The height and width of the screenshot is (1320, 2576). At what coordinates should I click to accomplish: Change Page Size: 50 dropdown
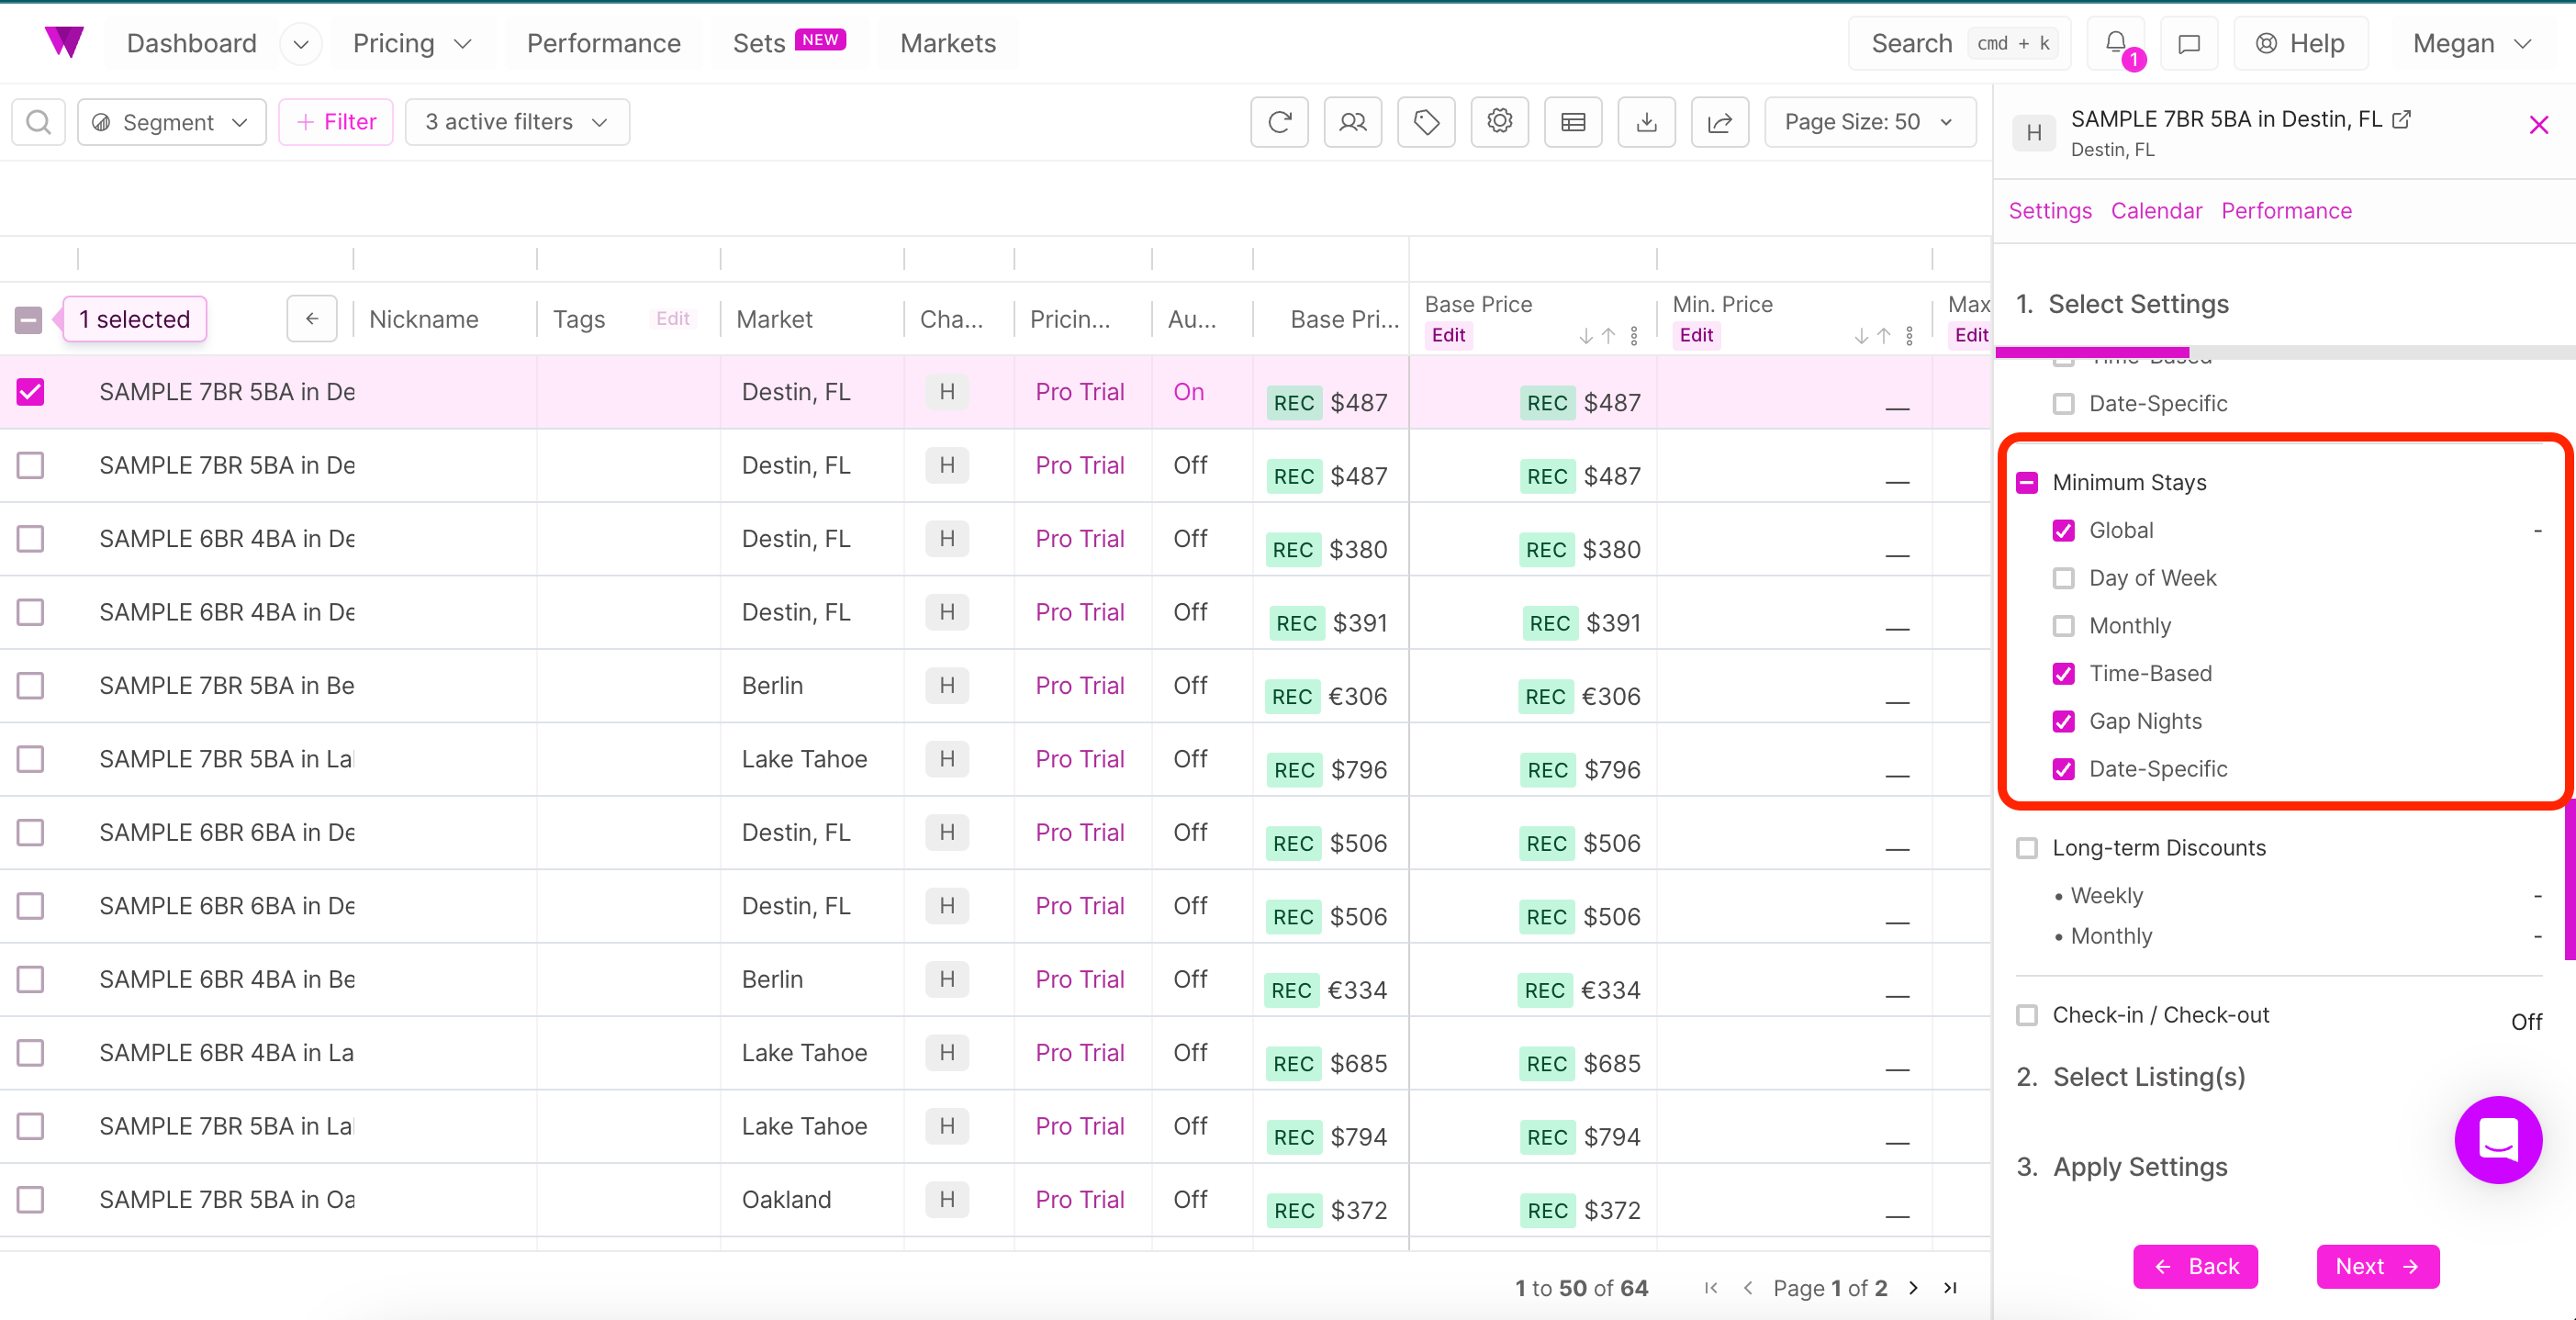click(x=1869, y=122)
